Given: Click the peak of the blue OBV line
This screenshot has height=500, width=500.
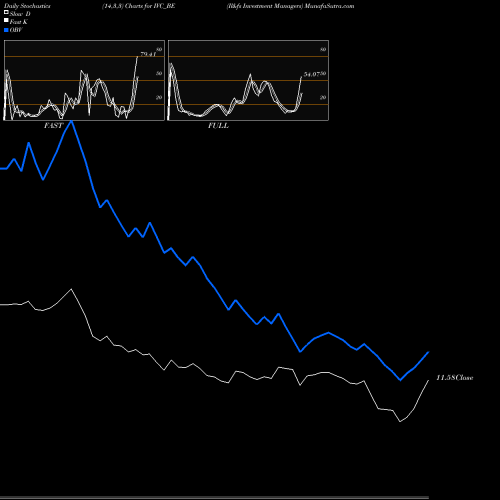Looking at the screenshot, I should [x=71, y=122].
